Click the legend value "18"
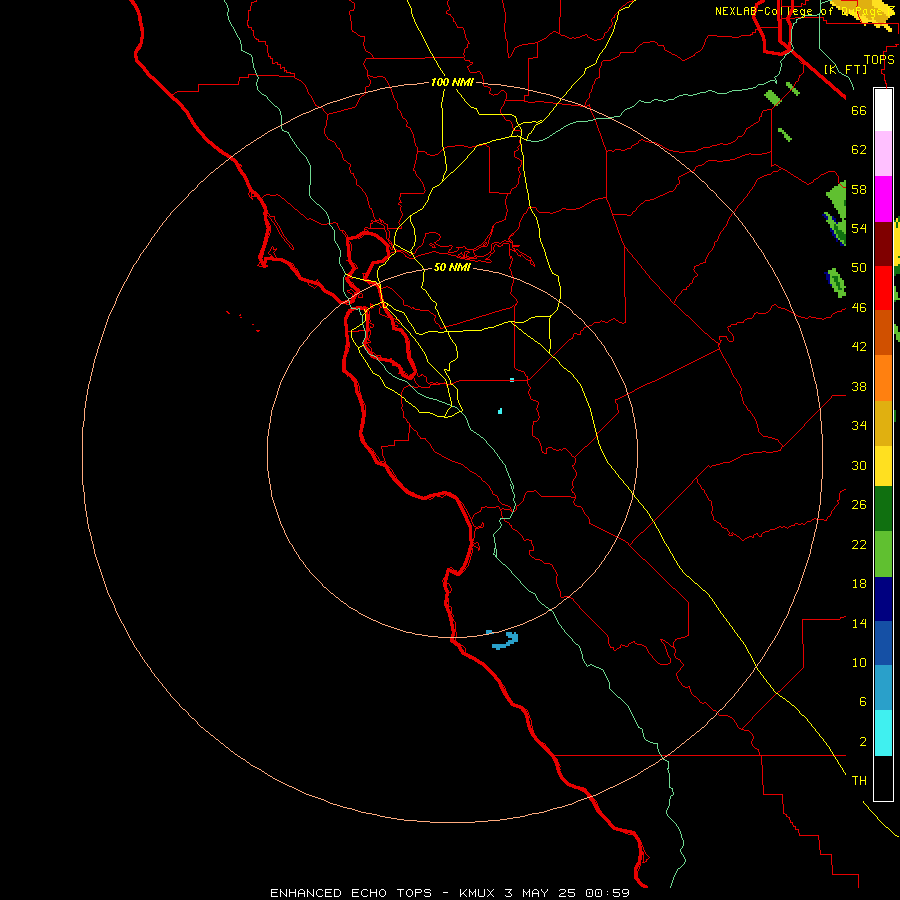Screen dimensions: 900x900 coord(859,584)
